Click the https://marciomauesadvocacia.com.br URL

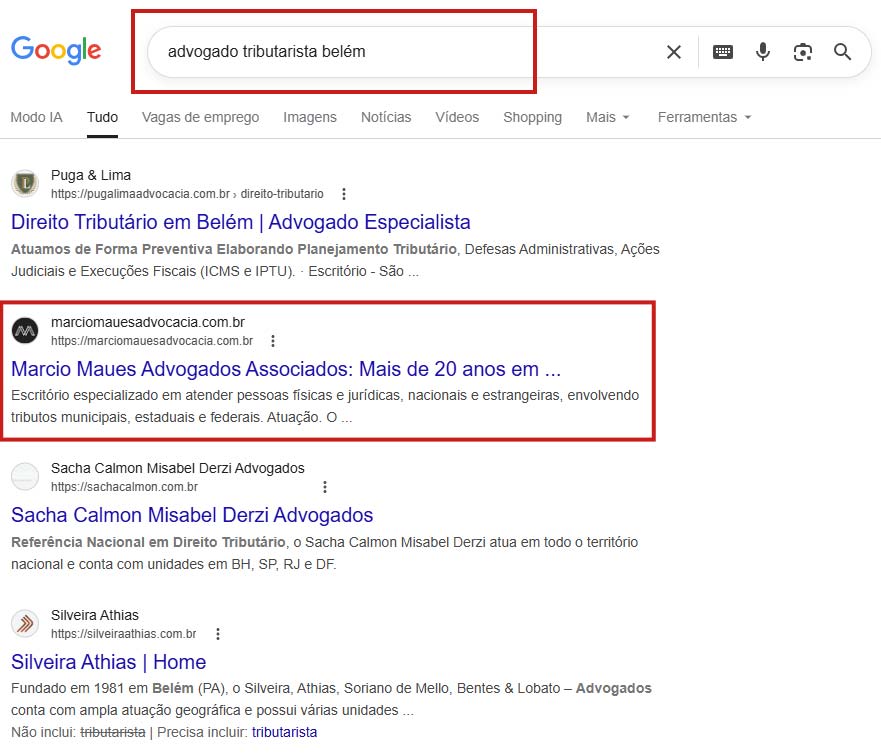click(x=152, y=341)
